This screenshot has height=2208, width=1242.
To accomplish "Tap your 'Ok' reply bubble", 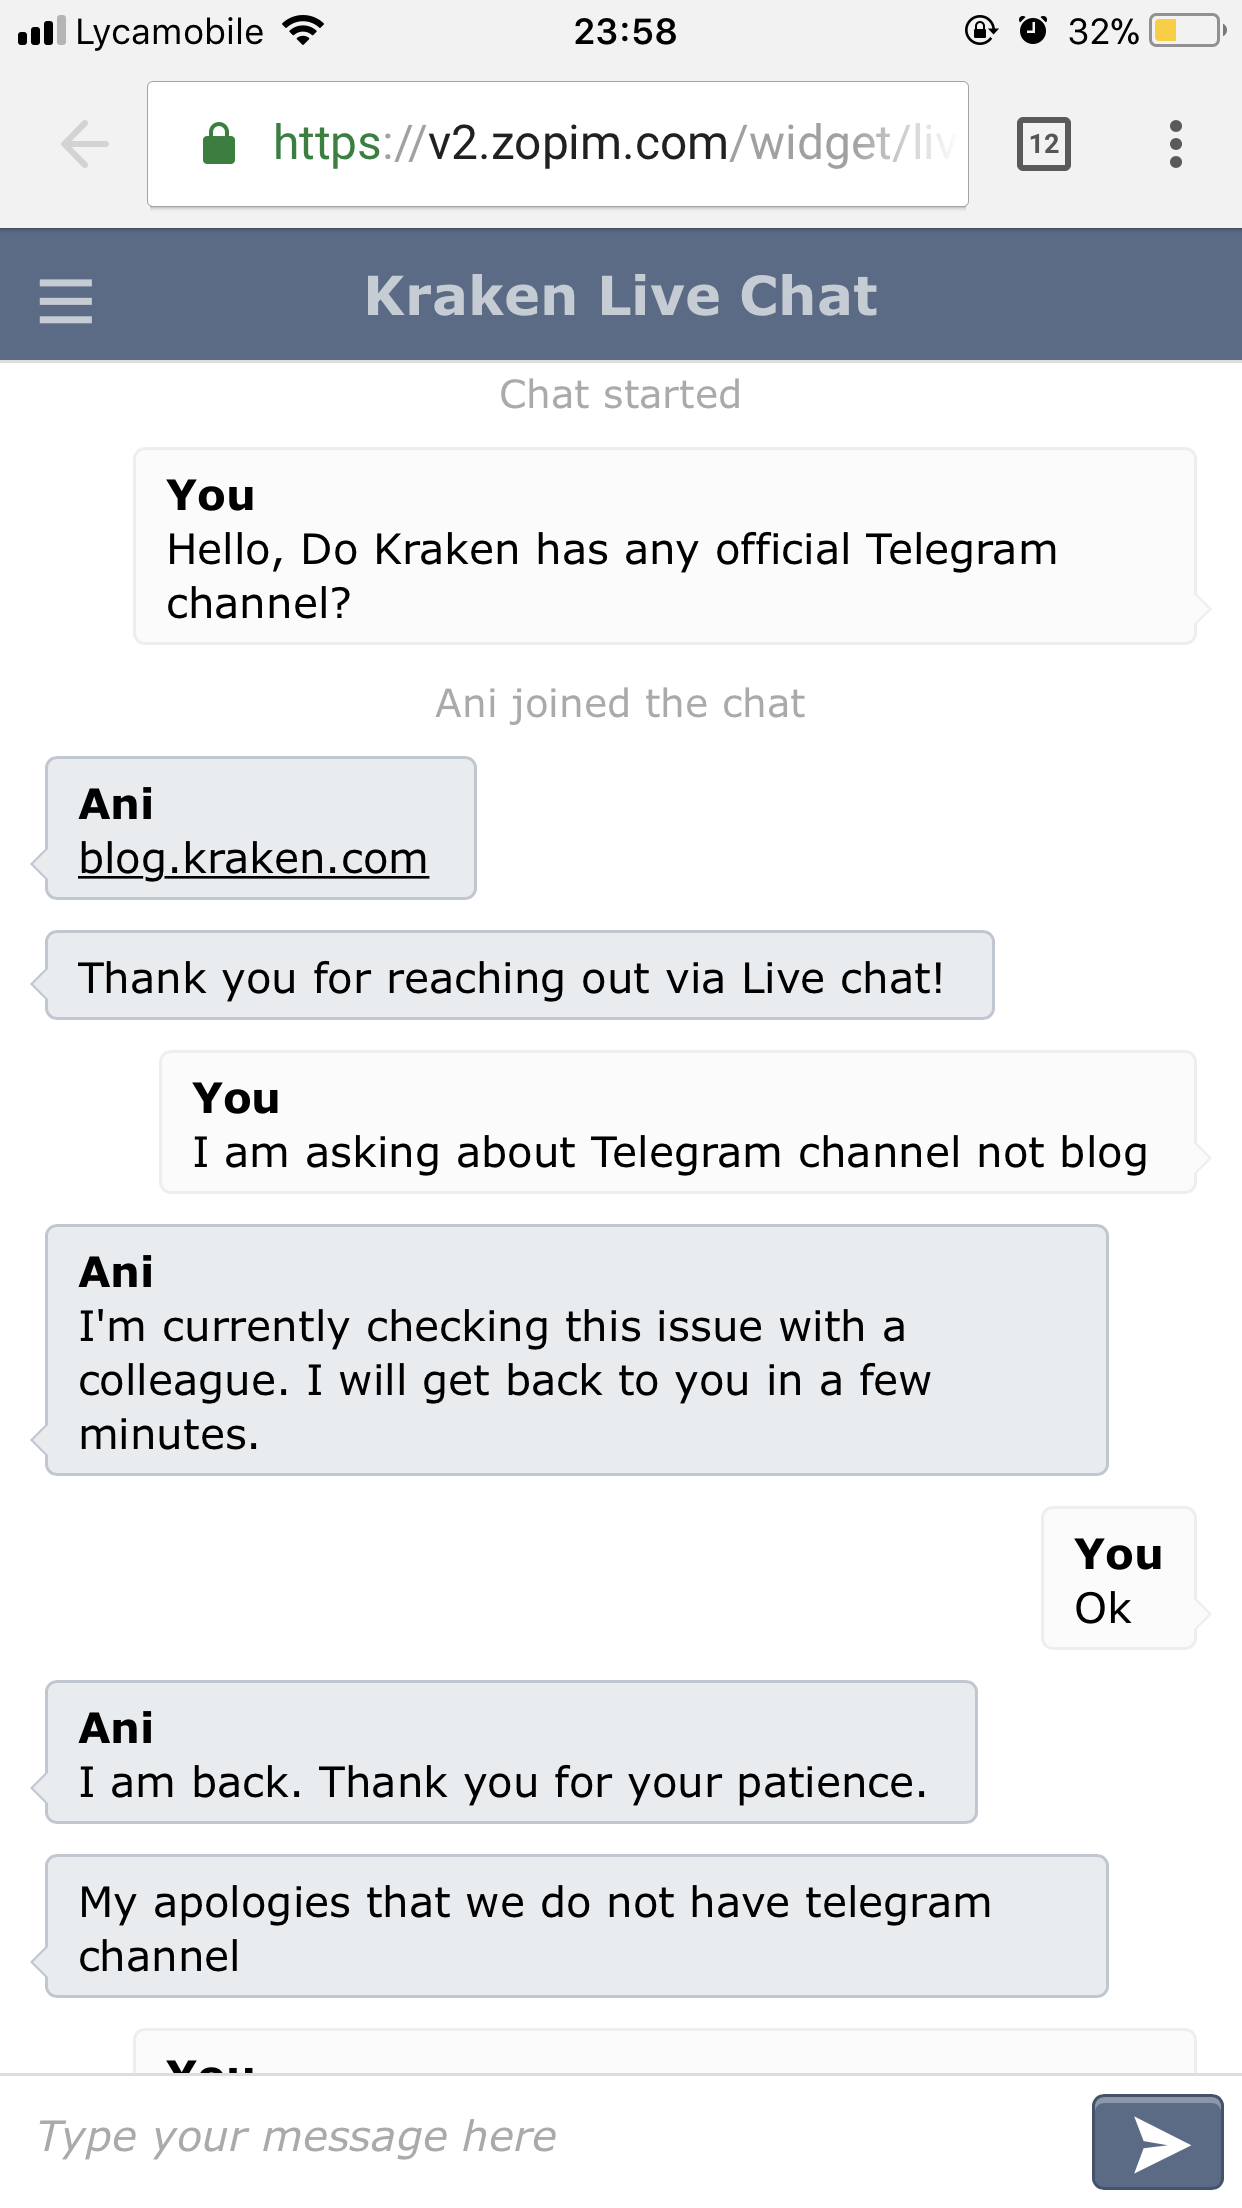I will coord(1119,1578).
